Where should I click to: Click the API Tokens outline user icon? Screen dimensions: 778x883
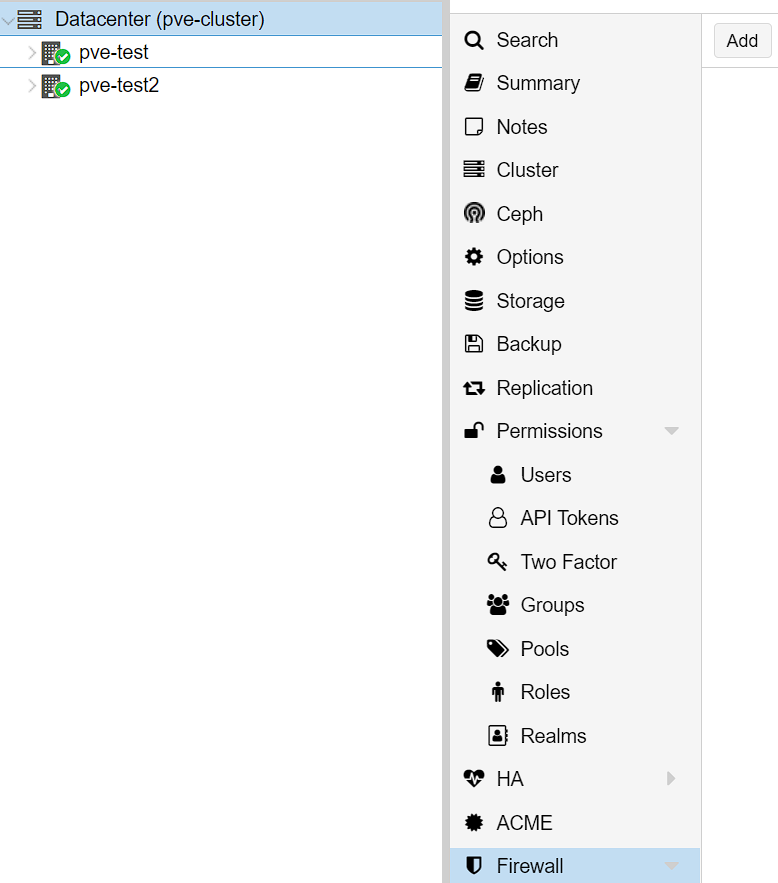pyautogui.click(x=498, y=518)
